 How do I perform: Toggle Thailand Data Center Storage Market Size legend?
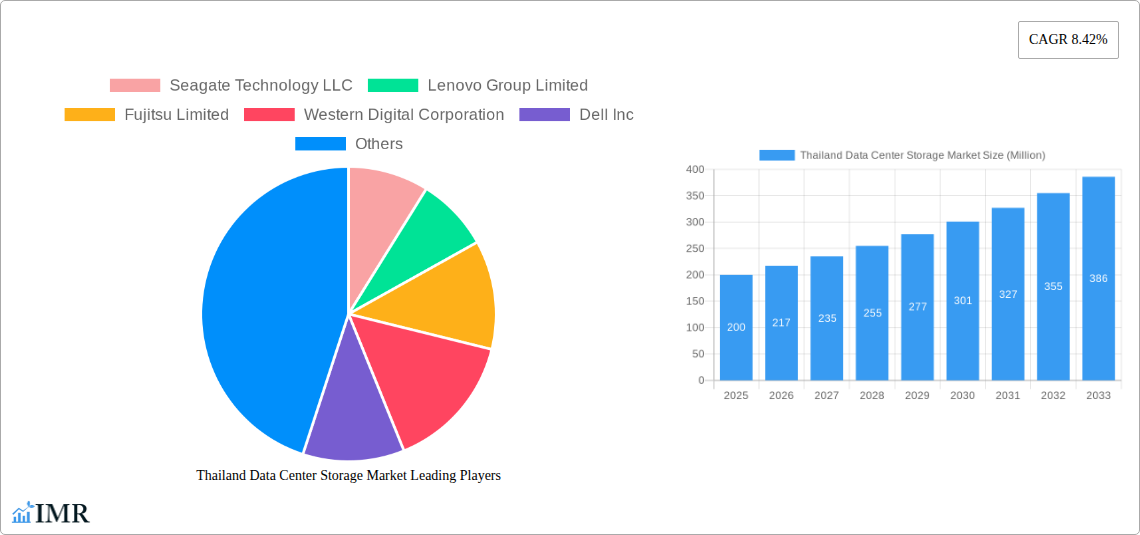[902, 155]
